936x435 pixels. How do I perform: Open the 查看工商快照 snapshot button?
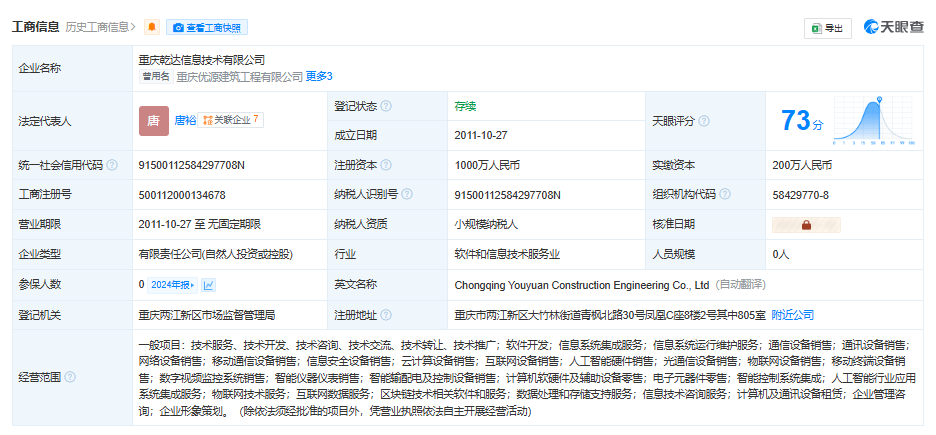tap(207, 27)
